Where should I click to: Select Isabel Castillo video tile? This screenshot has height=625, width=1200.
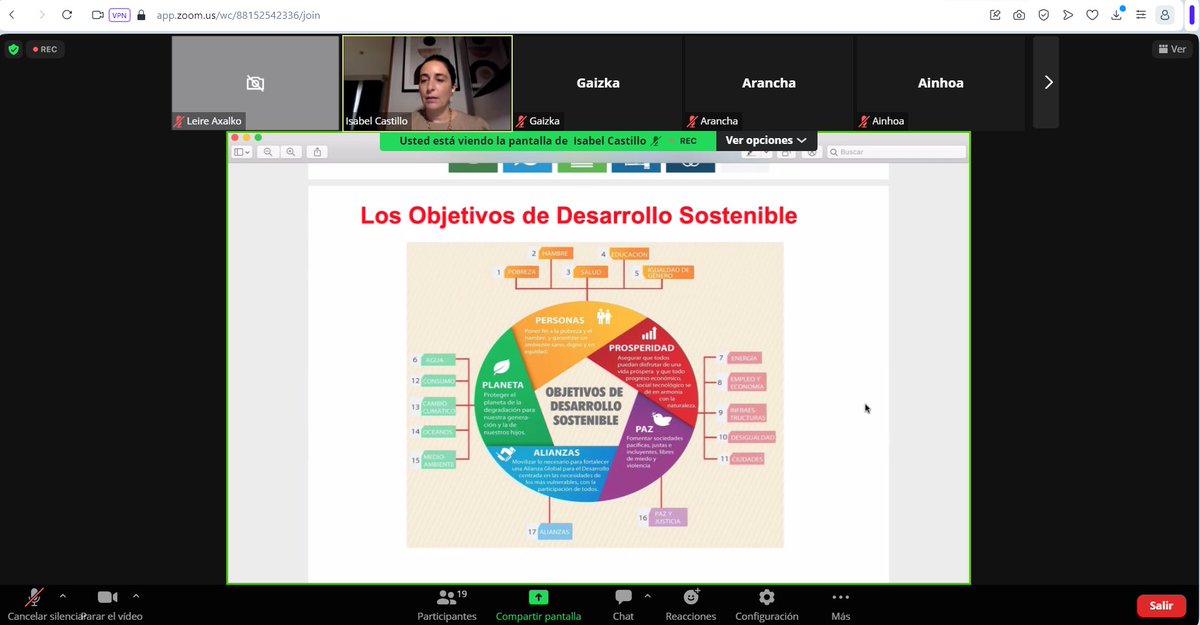point(427,83)
